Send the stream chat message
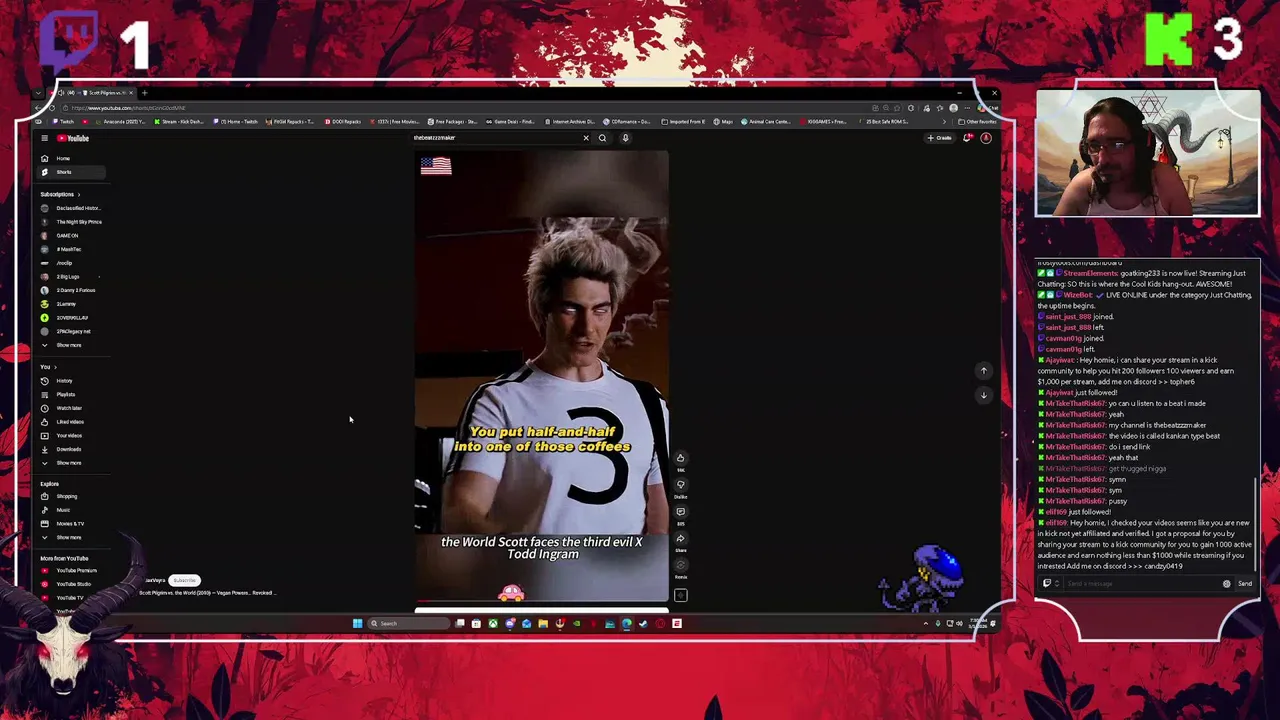 point(1245,584)
